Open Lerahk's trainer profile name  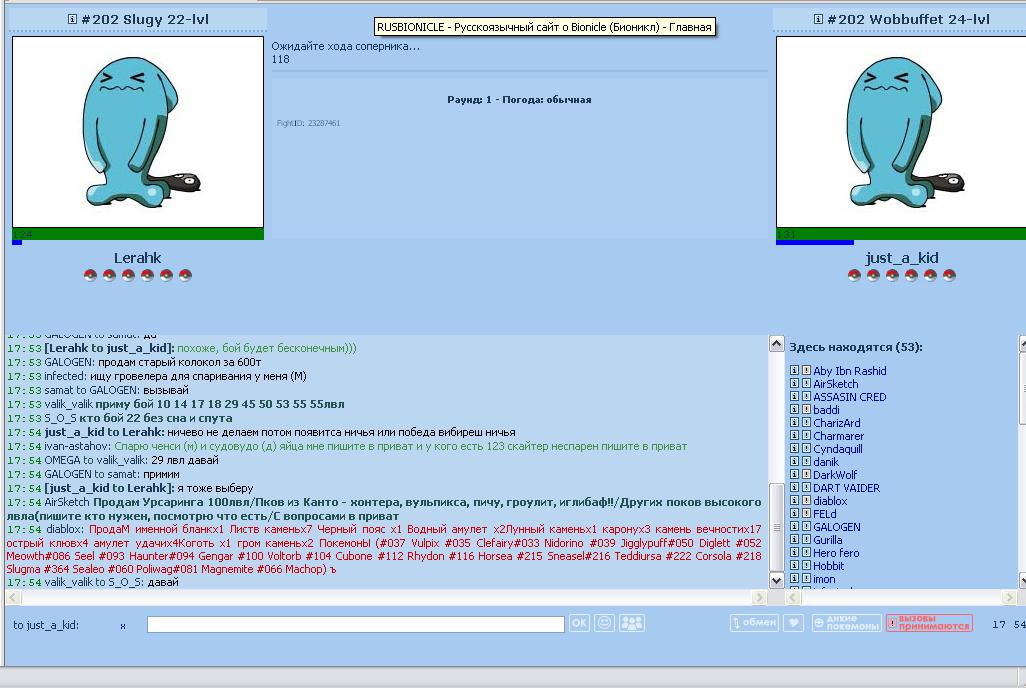pos(137,258)
